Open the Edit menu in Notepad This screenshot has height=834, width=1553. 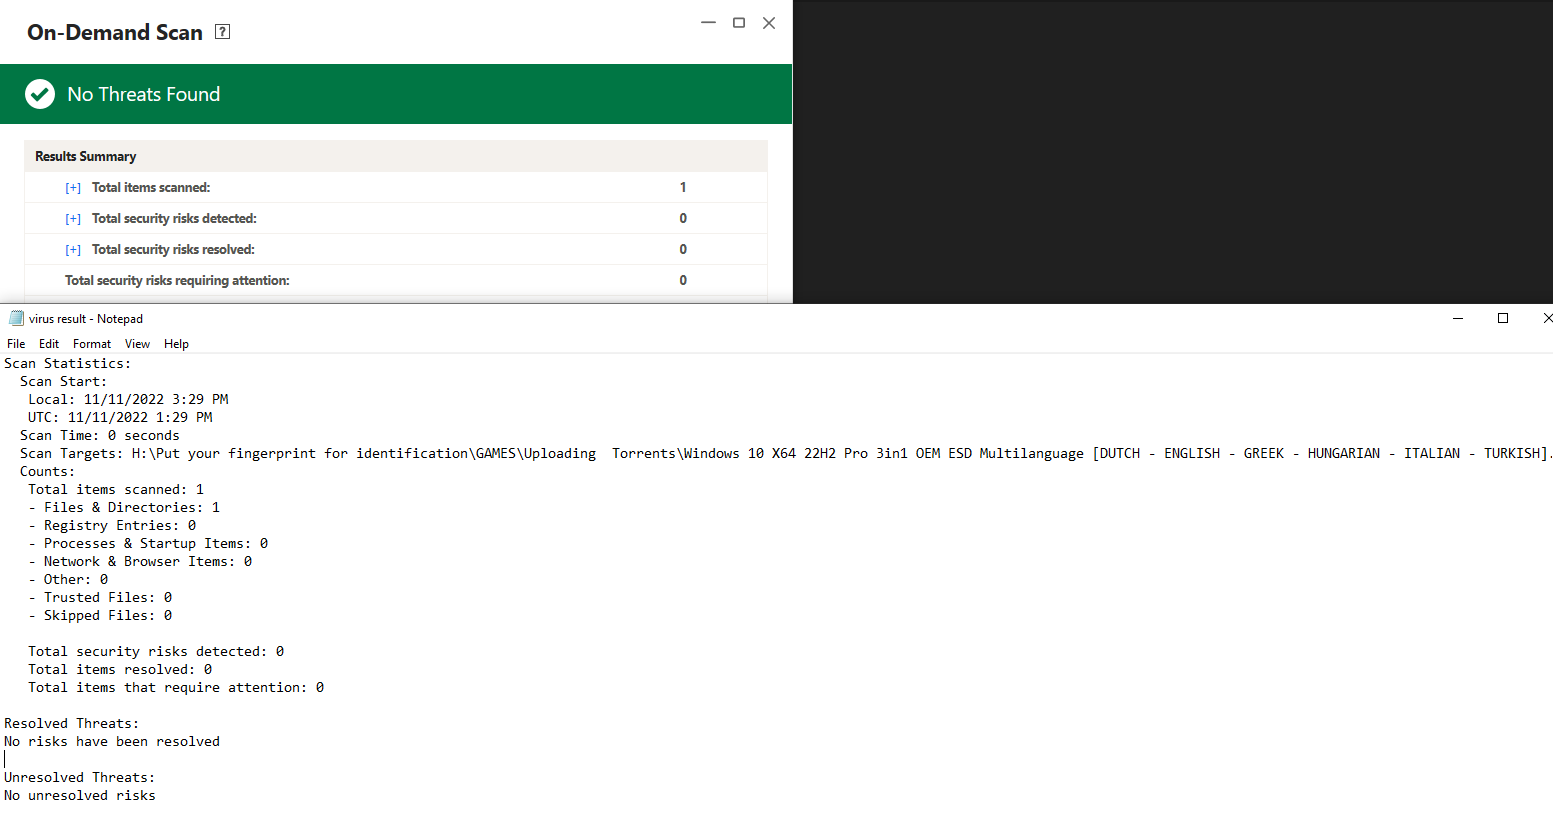point(49,344)
